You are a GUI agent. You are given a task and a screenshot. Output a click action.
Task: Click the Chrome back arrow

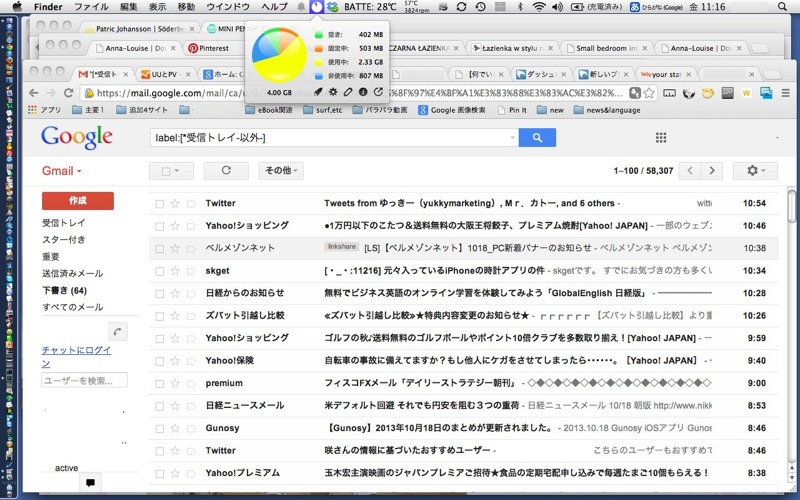click(34, 93)
